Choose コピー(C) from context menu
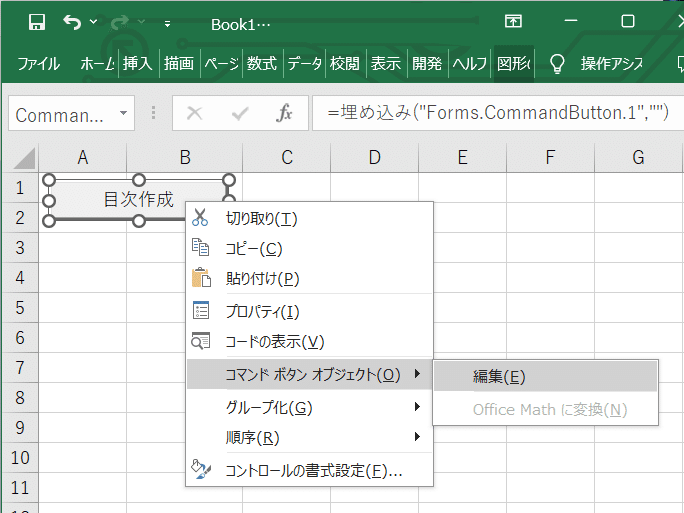 310,249
